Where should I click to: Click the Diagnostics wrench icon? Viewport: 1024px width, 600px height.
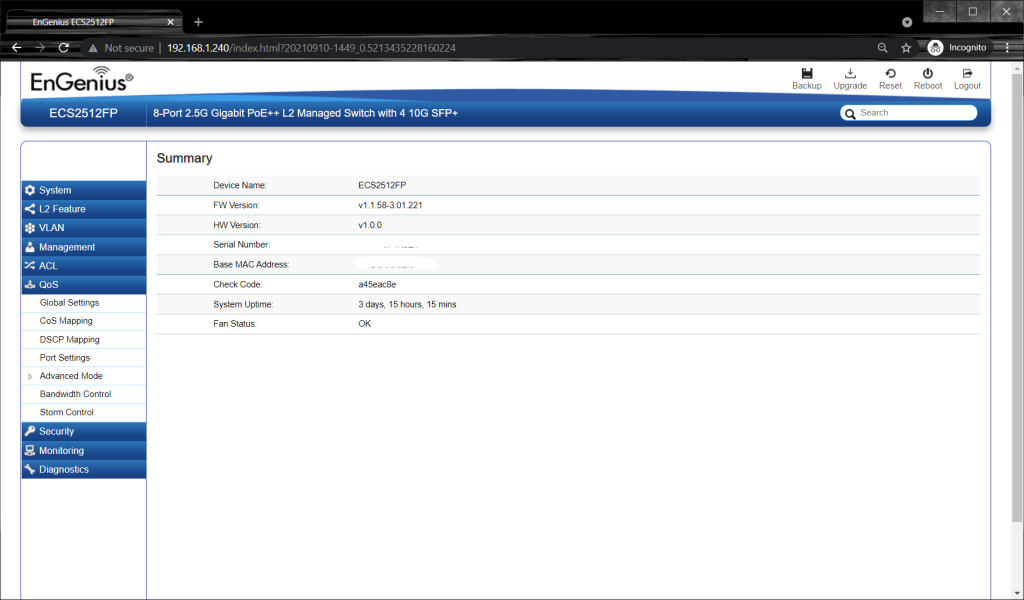(30, 469)
